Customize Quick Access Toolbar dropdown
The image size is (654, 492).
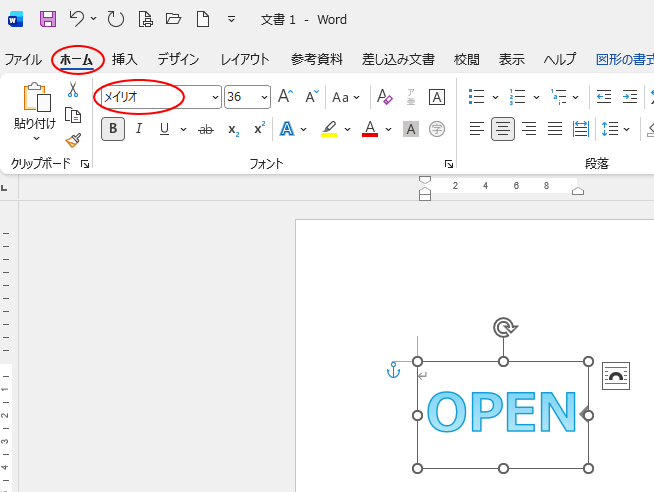tap(231, 19)
